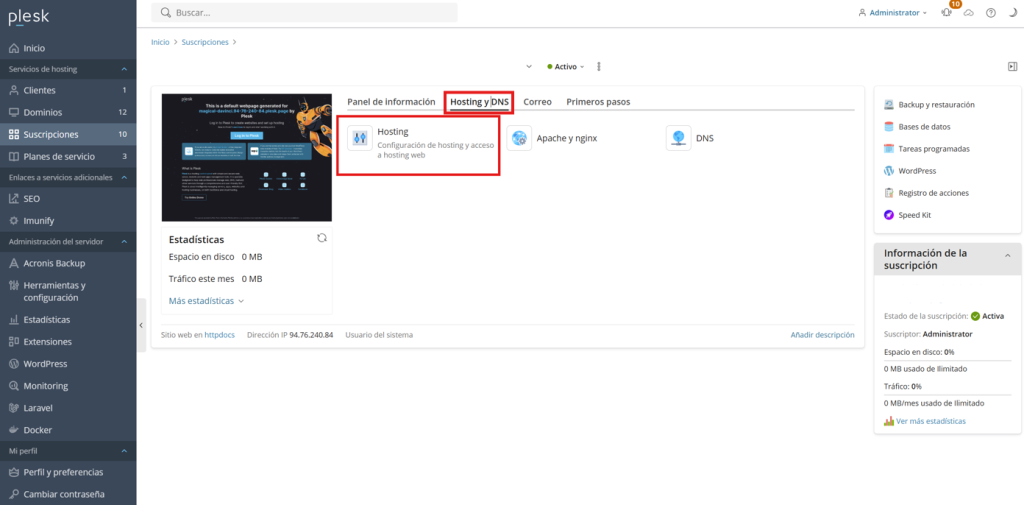Open Speed Kit in right panel
The height and width of the screenshot is (505, 1024).
[919, 215]
